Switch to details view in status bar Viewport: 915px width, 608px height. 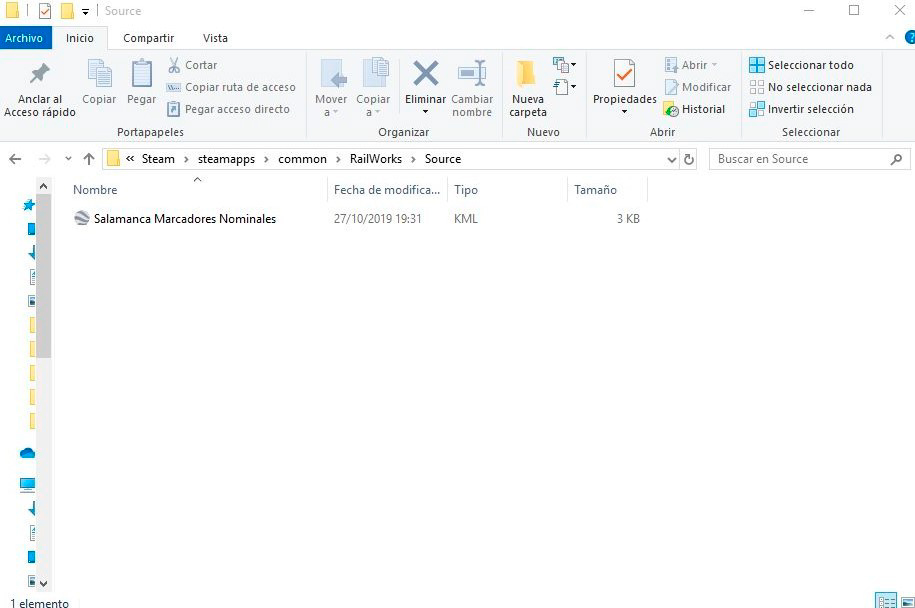(885, 600)
